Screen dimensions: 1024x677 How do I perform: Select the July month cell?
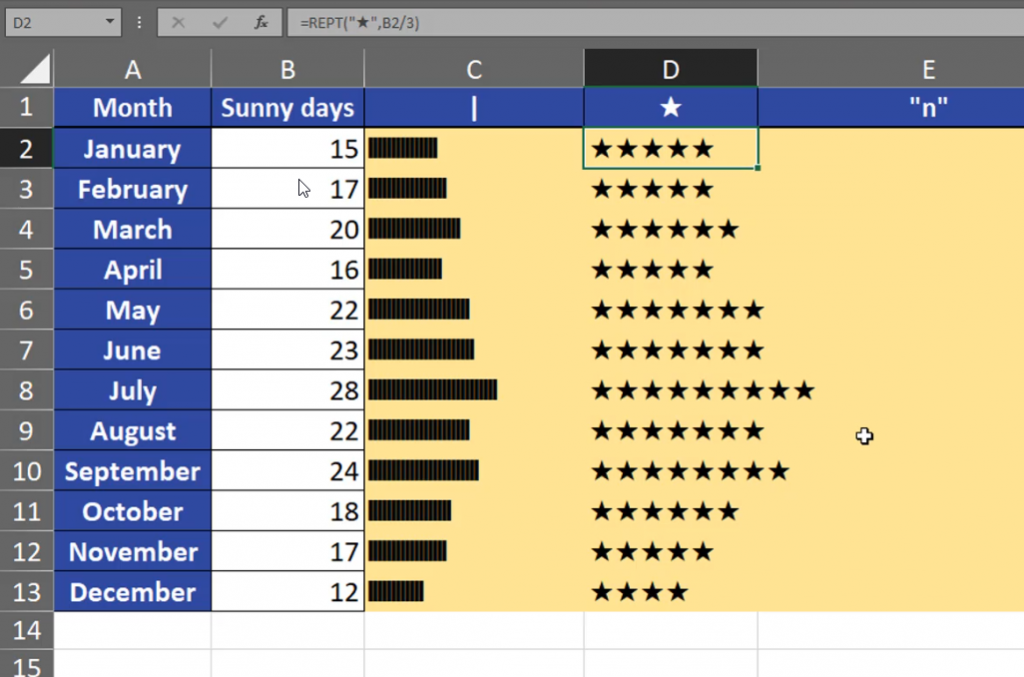coord(132,391)
